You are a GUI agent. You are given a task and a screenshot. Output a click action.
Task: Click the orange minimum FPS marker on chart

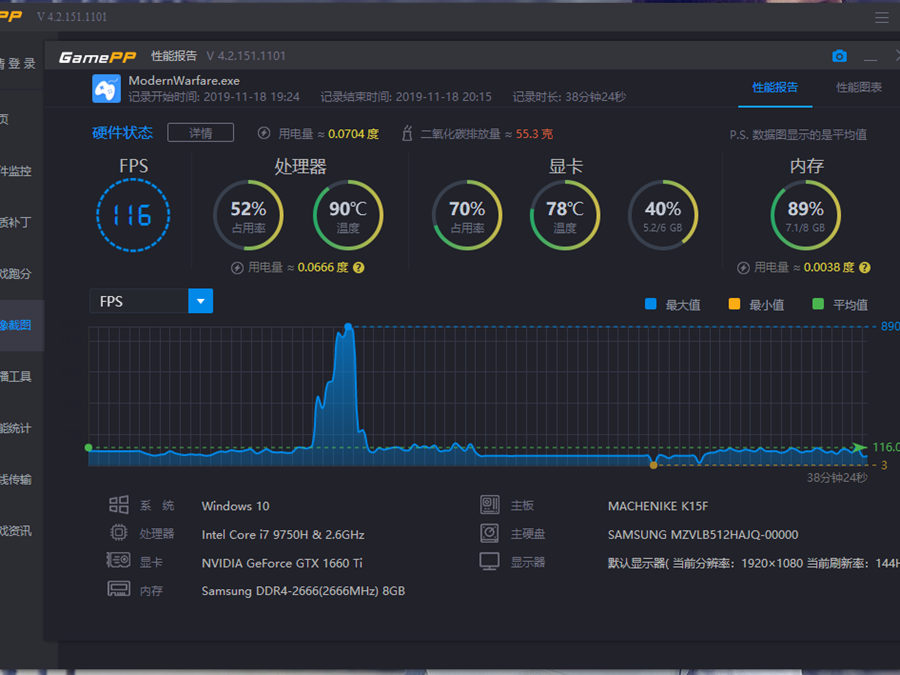653,465
